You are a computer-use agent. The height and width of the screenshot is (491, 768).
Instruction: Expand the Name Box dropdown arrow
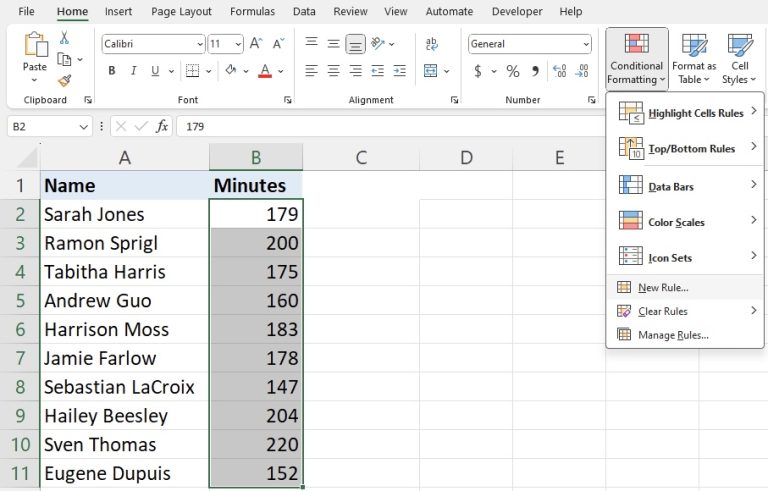point(83,127)
